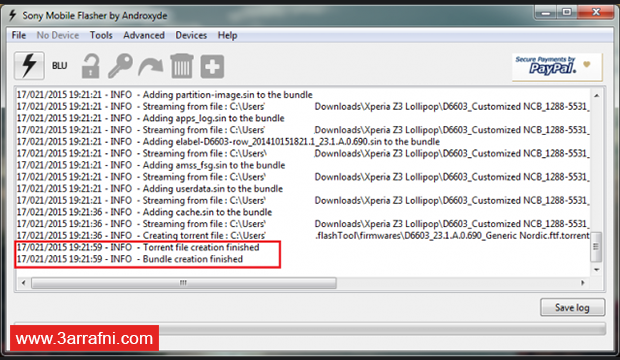The height and width of the screenshot is (360, 620).
Task: Close the Sony Mobile Flasher window
Action: 596,13
